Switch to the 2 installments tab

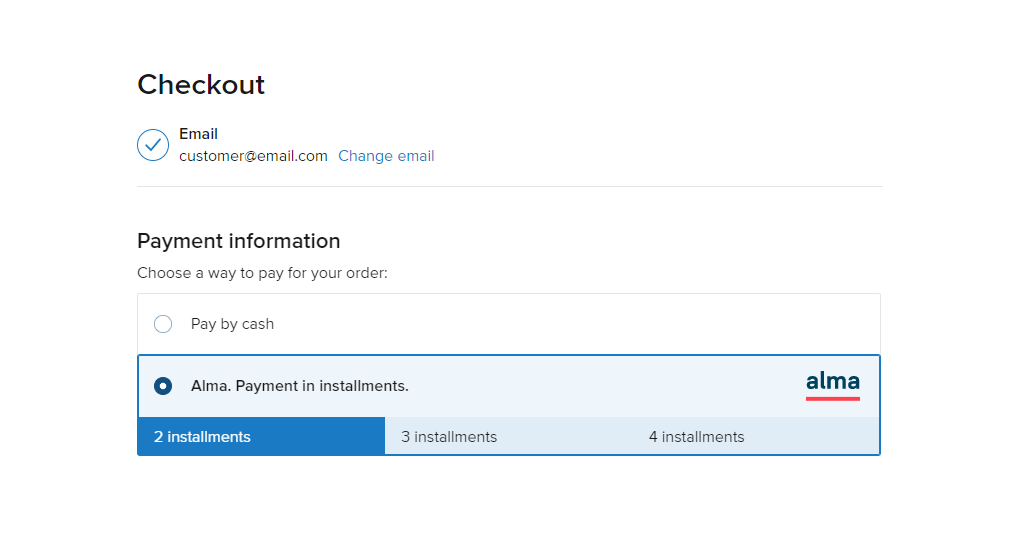click(x=261, y=436)
